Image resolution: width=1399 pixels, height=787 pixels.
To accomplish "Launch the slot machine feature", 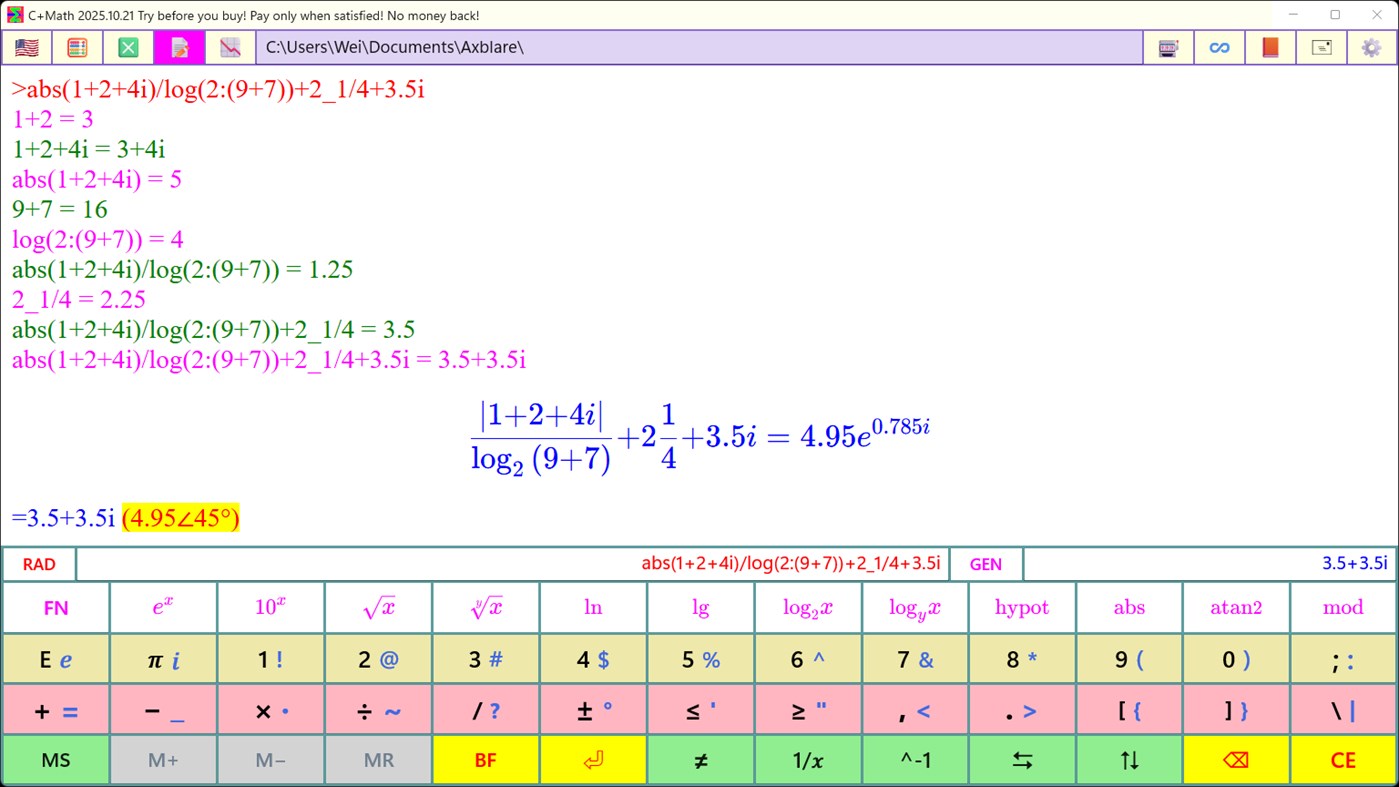I will pos(1168,47).
